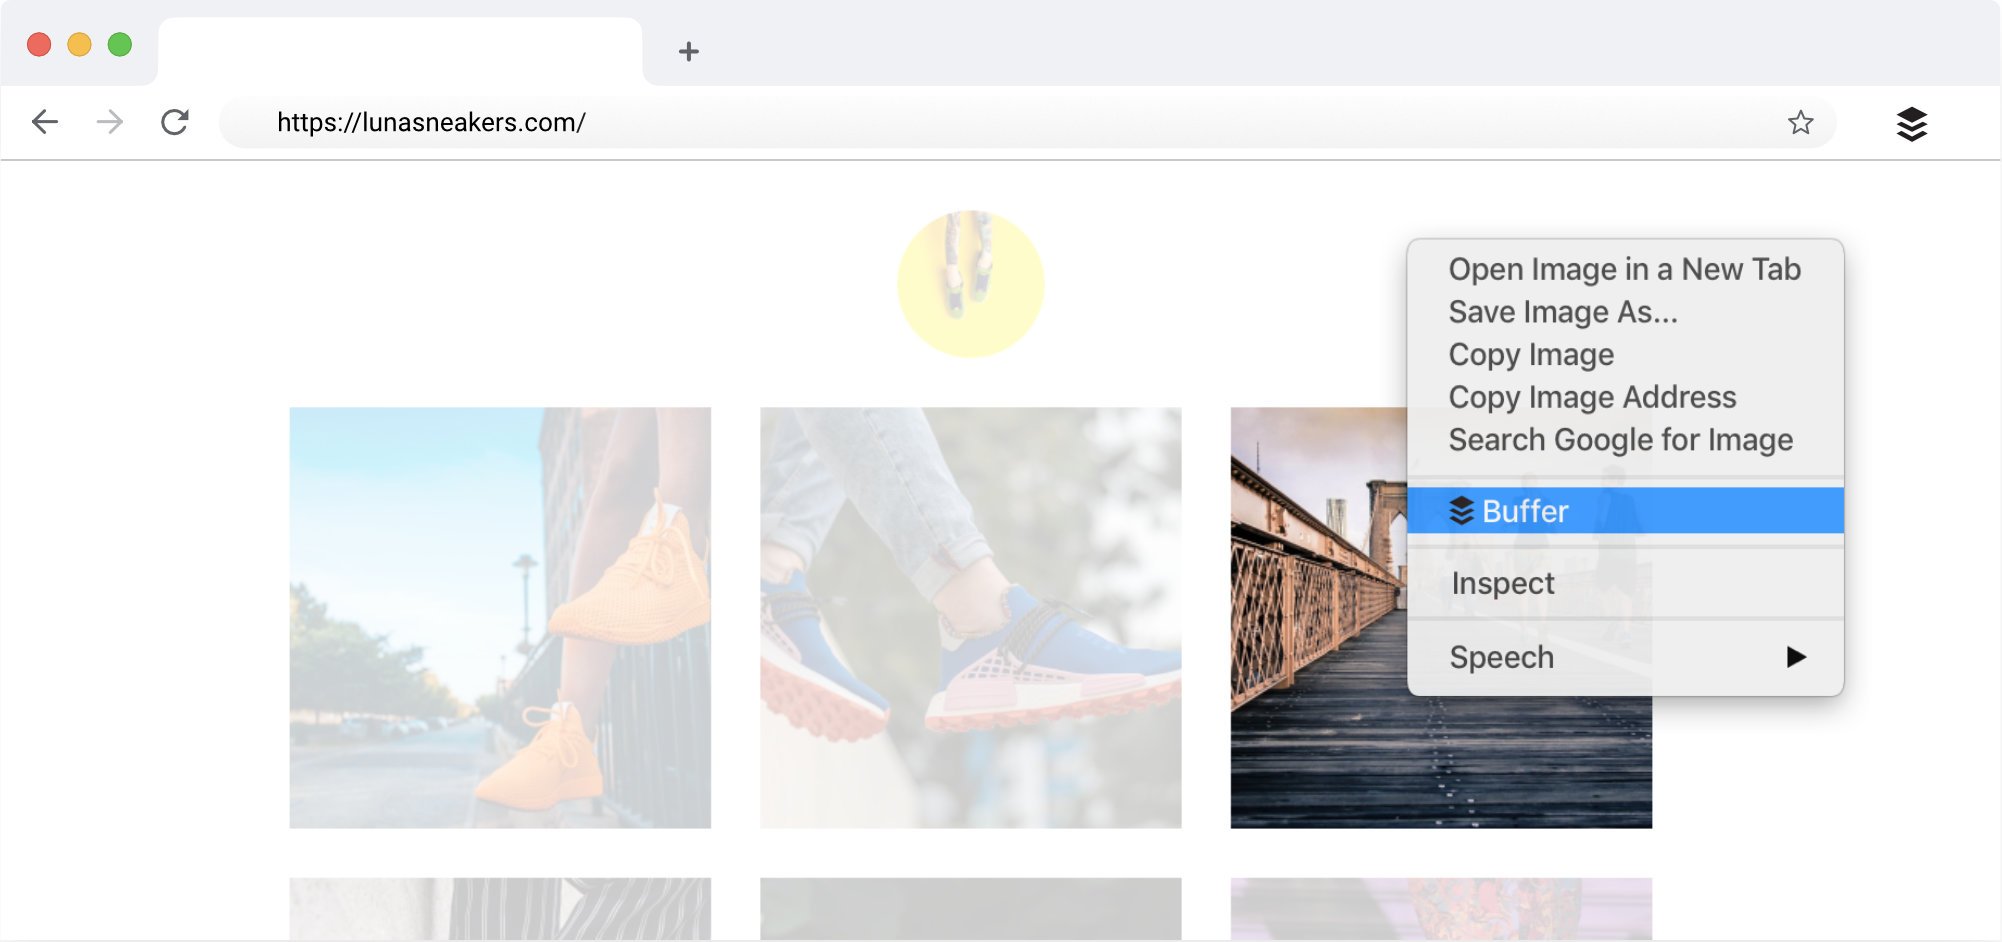2002x942 pixels.
Task: Click the Buffer extension icon in the toolbar
Action: click(1912, 123)
